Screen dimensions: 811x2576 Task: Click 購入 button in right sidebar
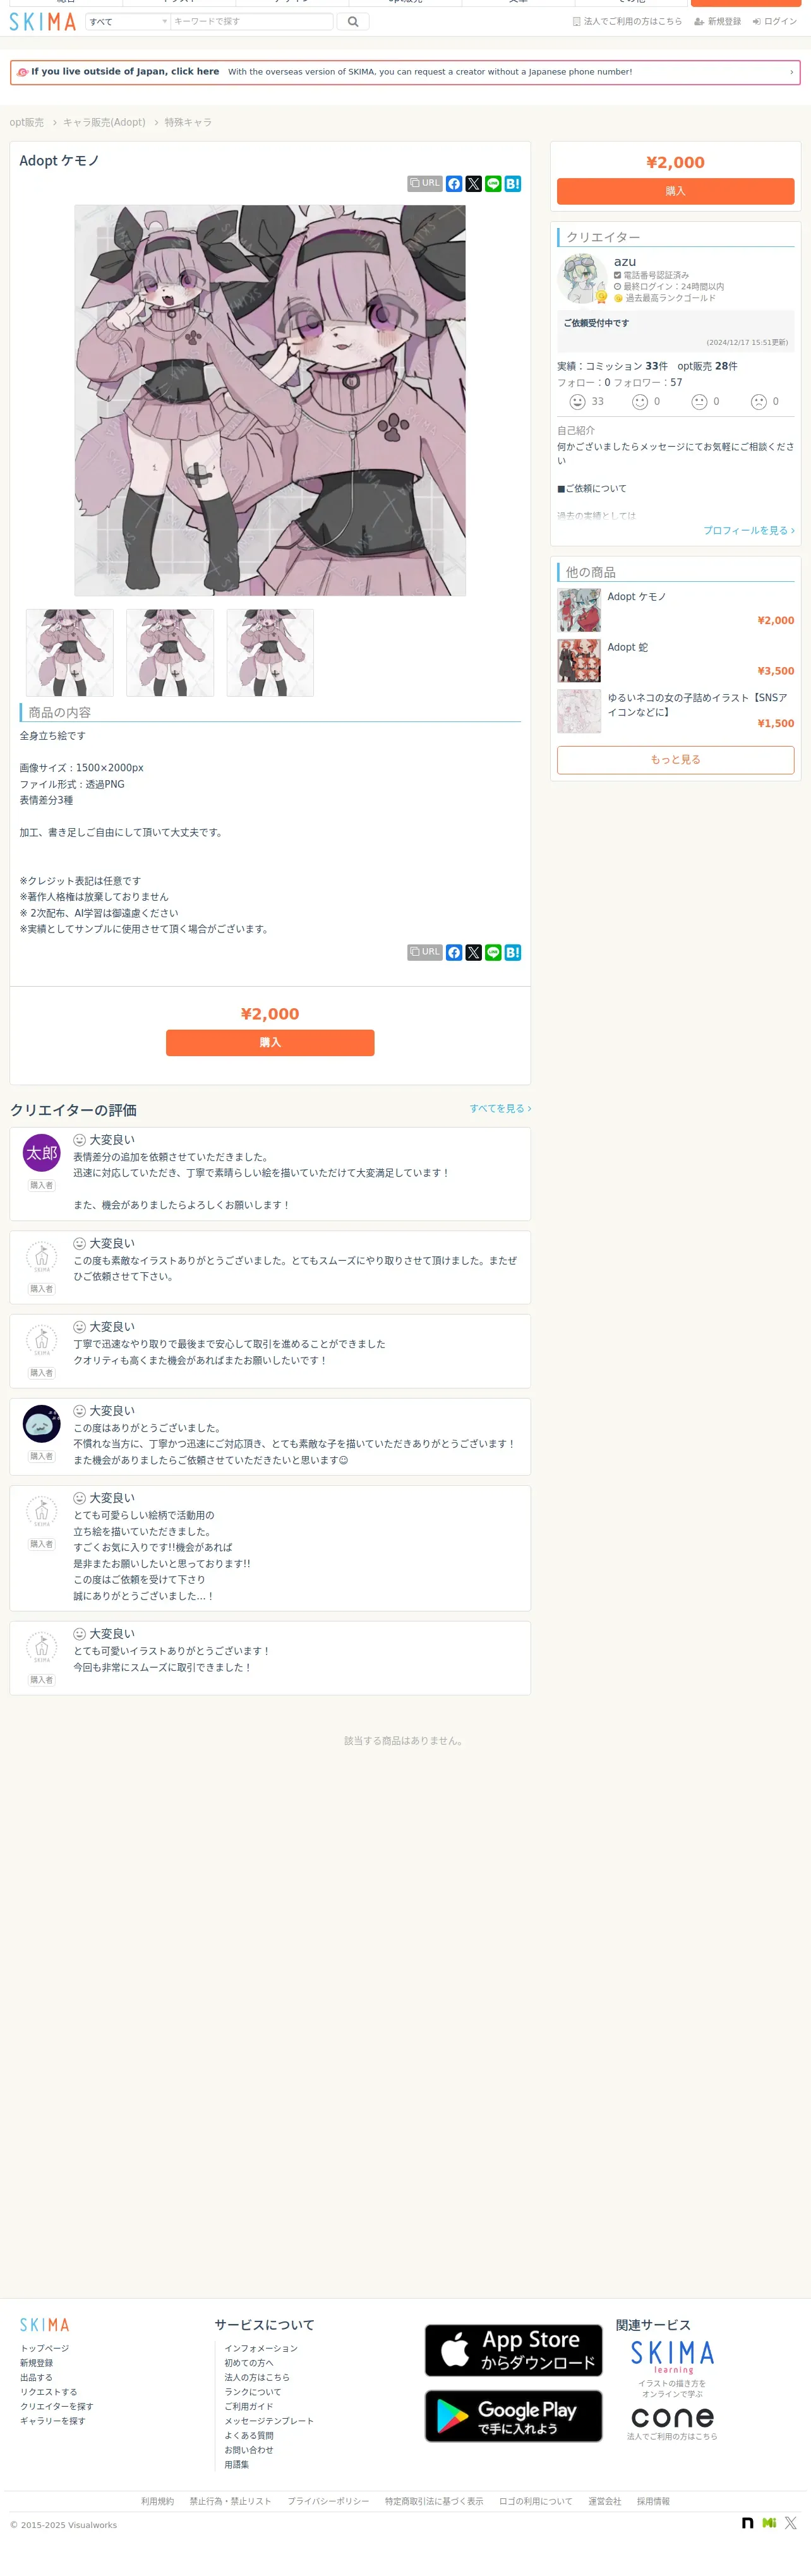coord(676,191)
